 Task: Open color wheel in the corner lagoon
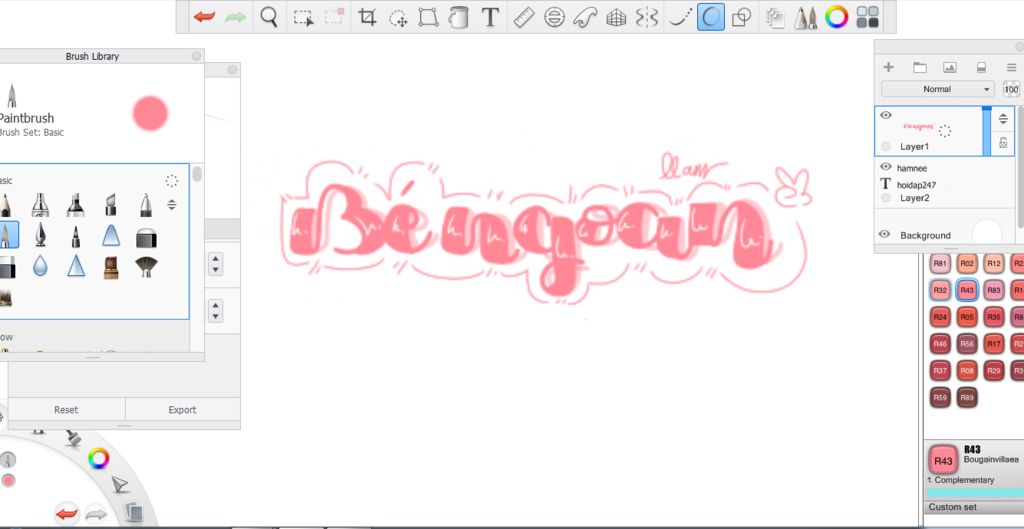99,458
